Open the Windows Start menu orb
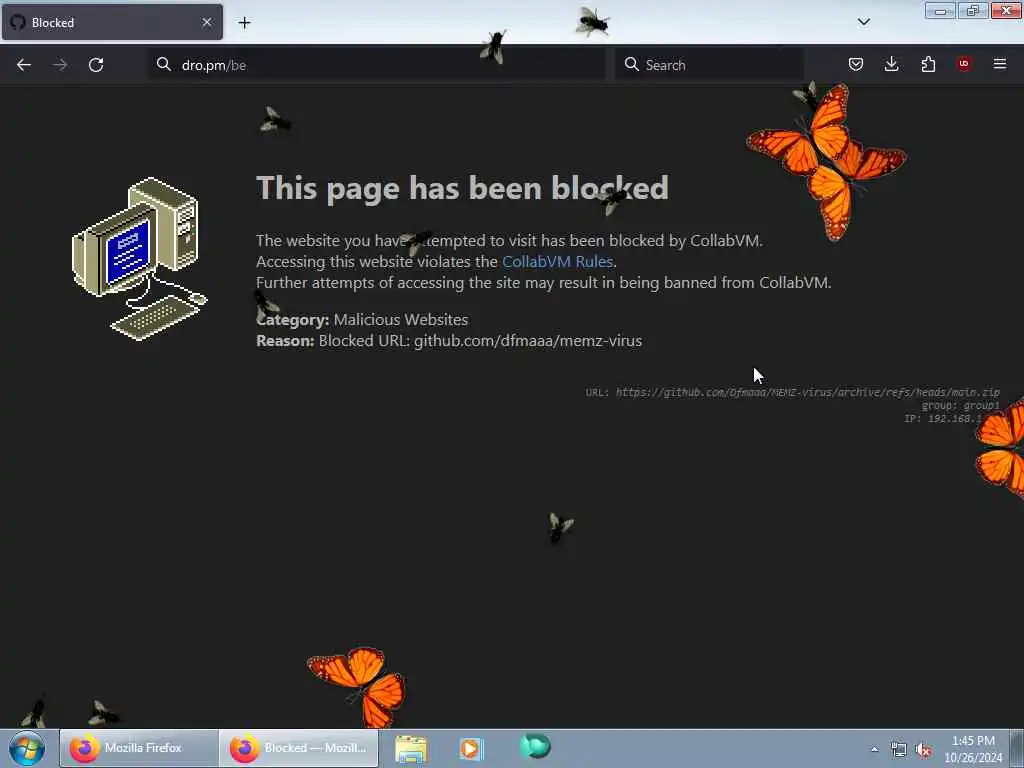The height and width of the screenshot is (768, 1024). 27,748
